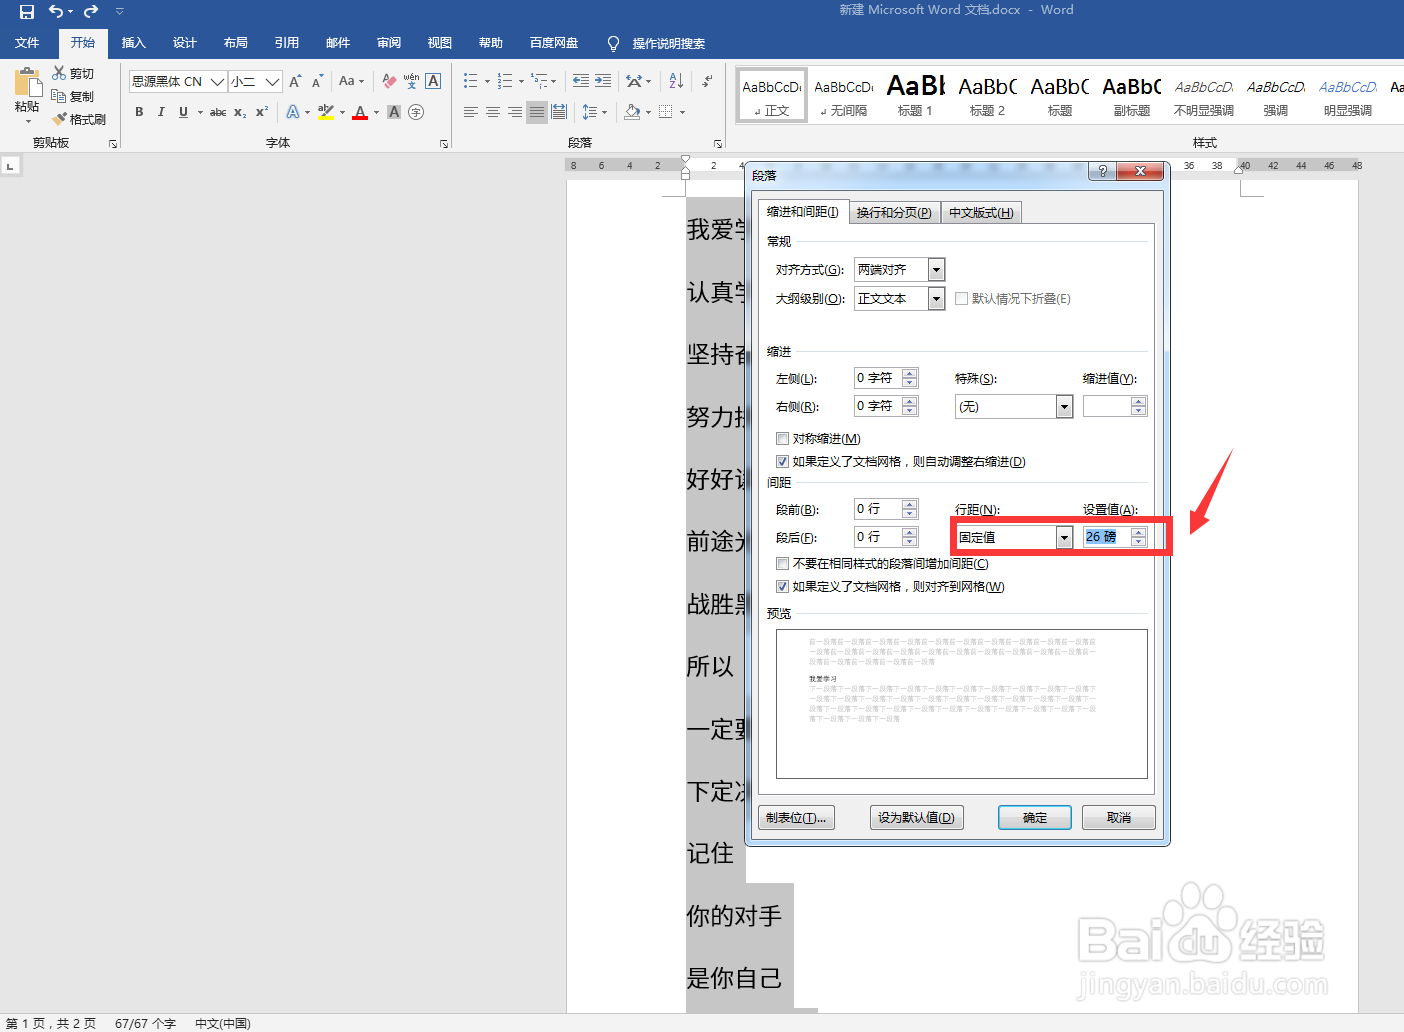
Task: Switch to the 换行和分页(P) tab
Action: point(894,212)
